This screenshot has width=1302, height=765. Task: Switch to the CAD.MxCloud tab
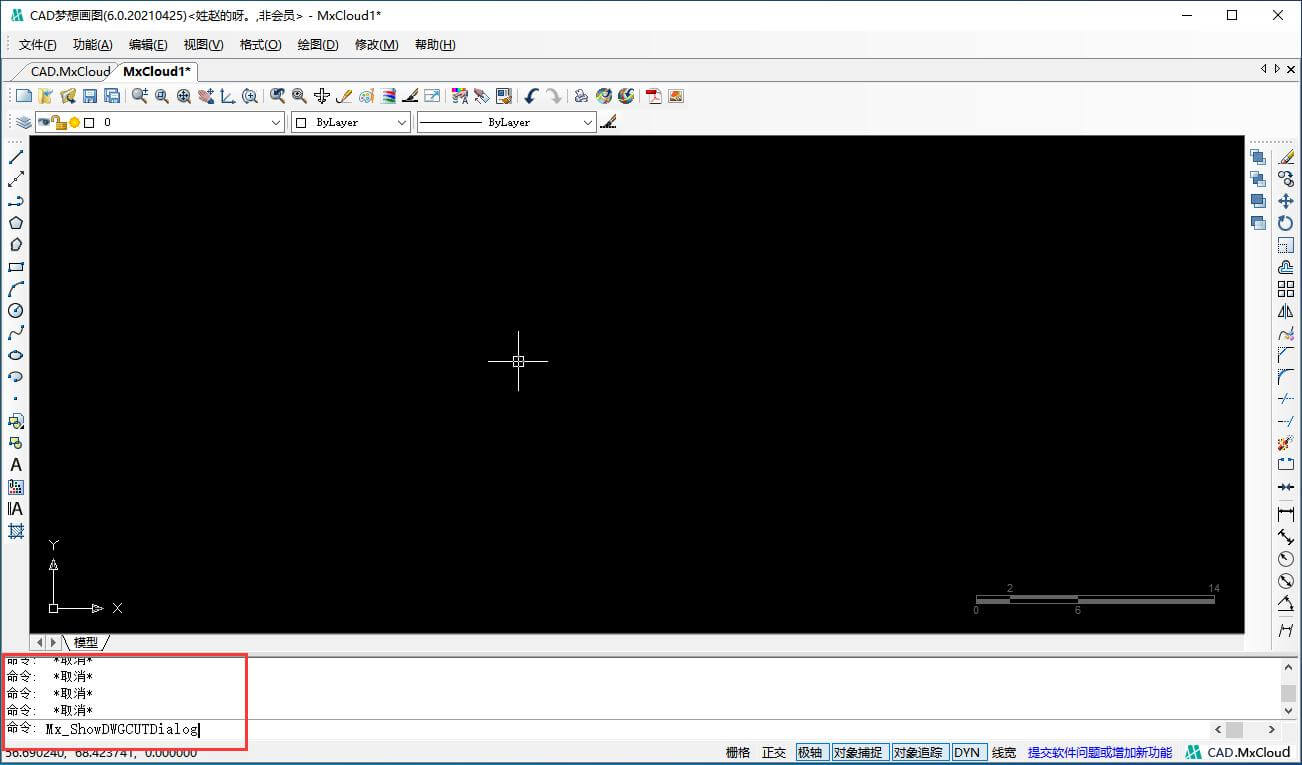[69, 71]
